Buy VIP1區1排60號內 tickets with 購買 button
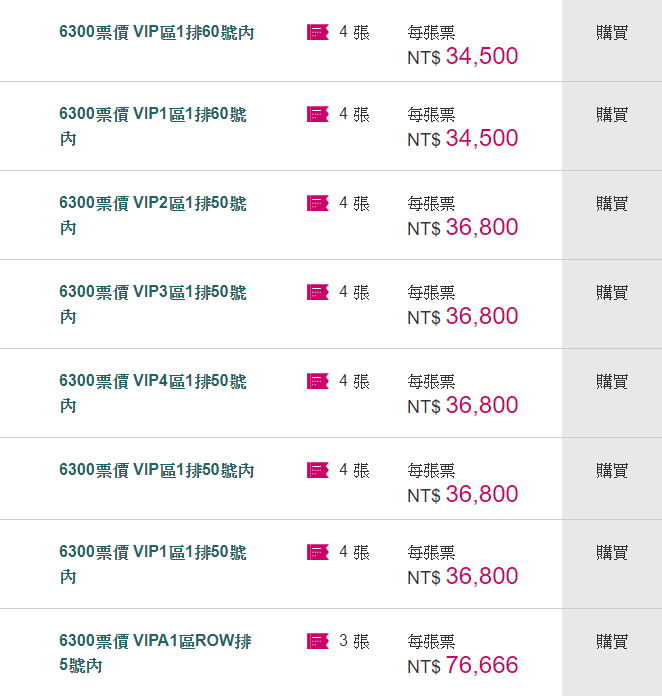 click(612, 115)
